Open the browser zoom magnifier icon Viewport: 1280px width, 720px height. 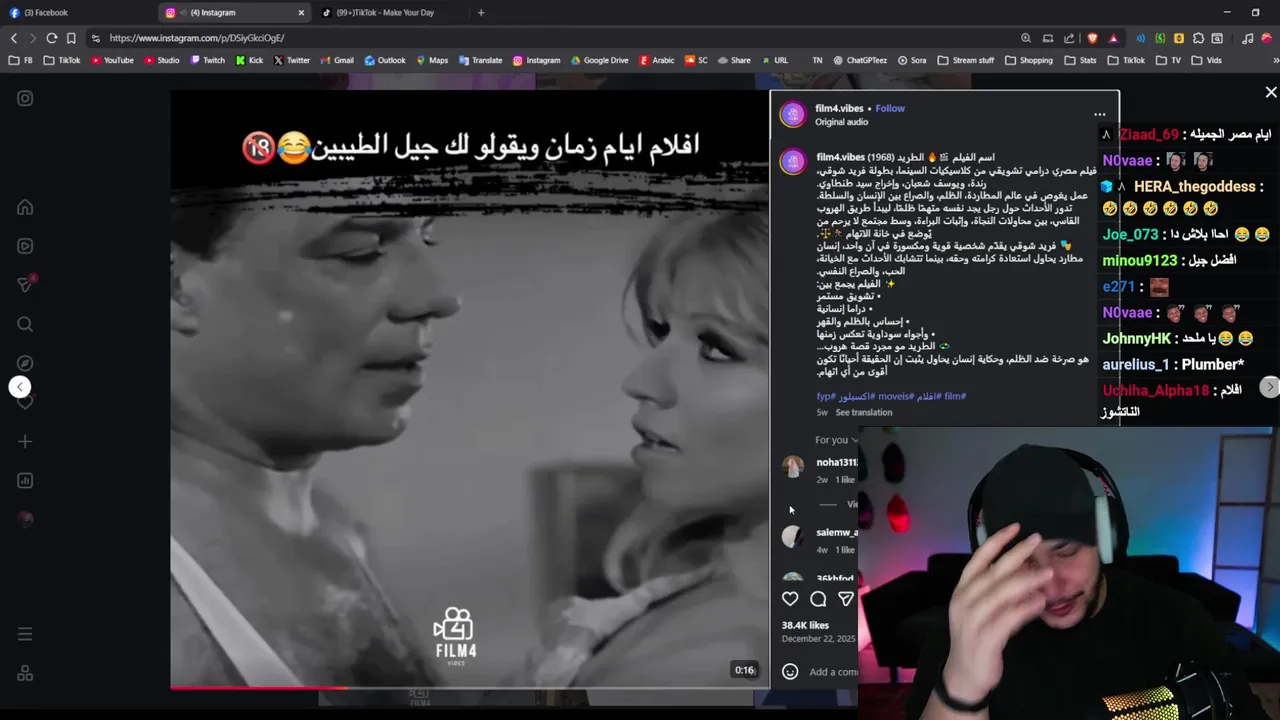click(1026, 38)
